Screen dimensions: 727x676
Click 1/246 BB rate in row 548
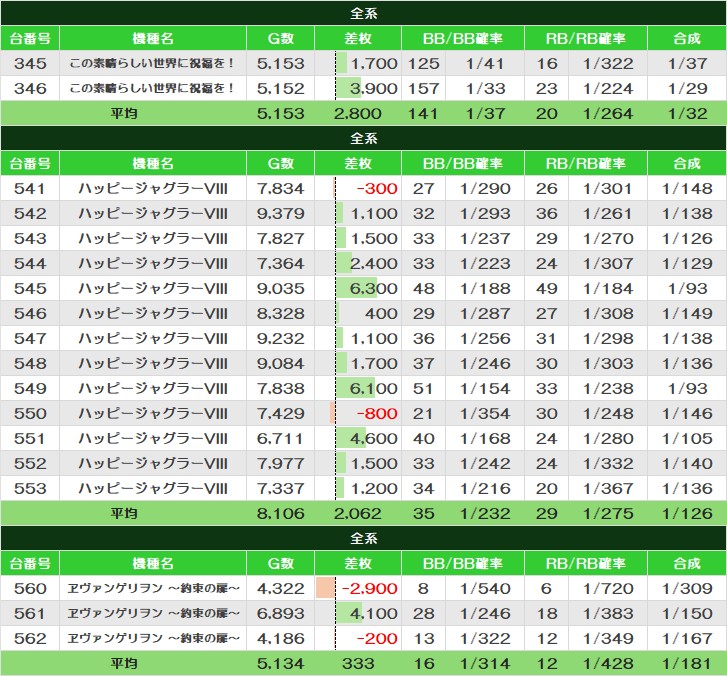point(485,364)
